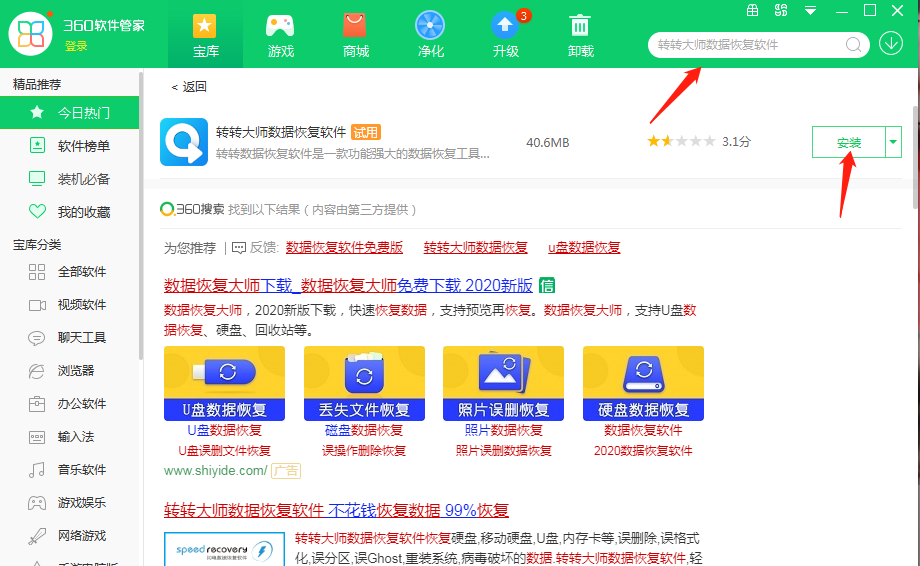Screen dimensions: 920x566
Task: Open the main menu triangle in title bar
Action: [x=810, y=11]
